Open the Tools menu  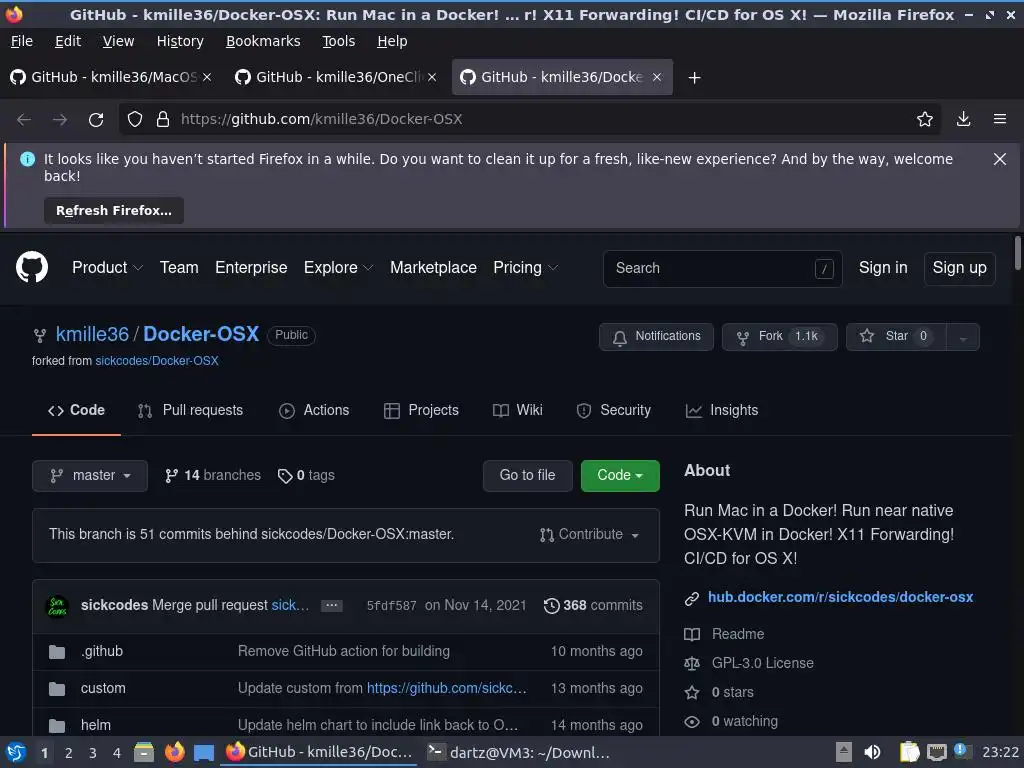point(338,41)
